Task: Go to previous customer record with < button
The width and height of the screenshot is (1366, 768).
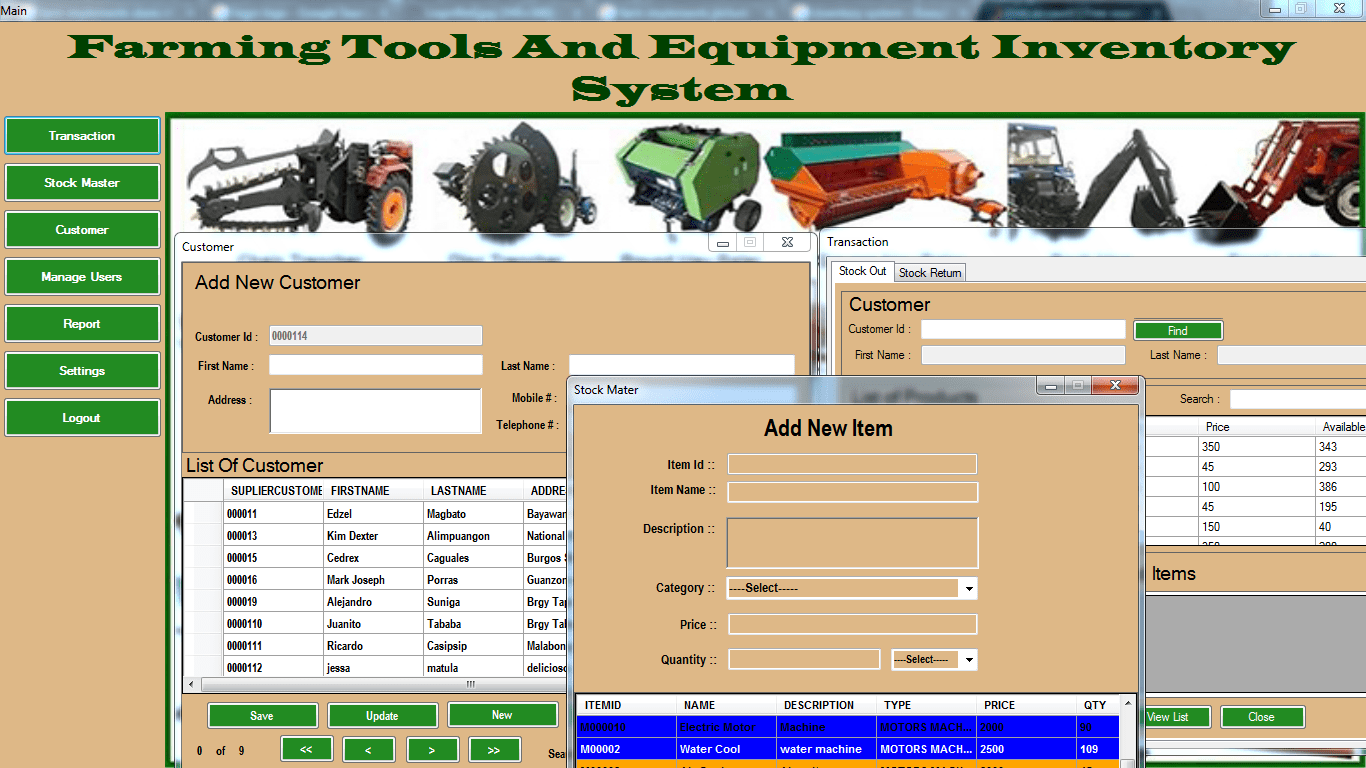Action: 369,750
